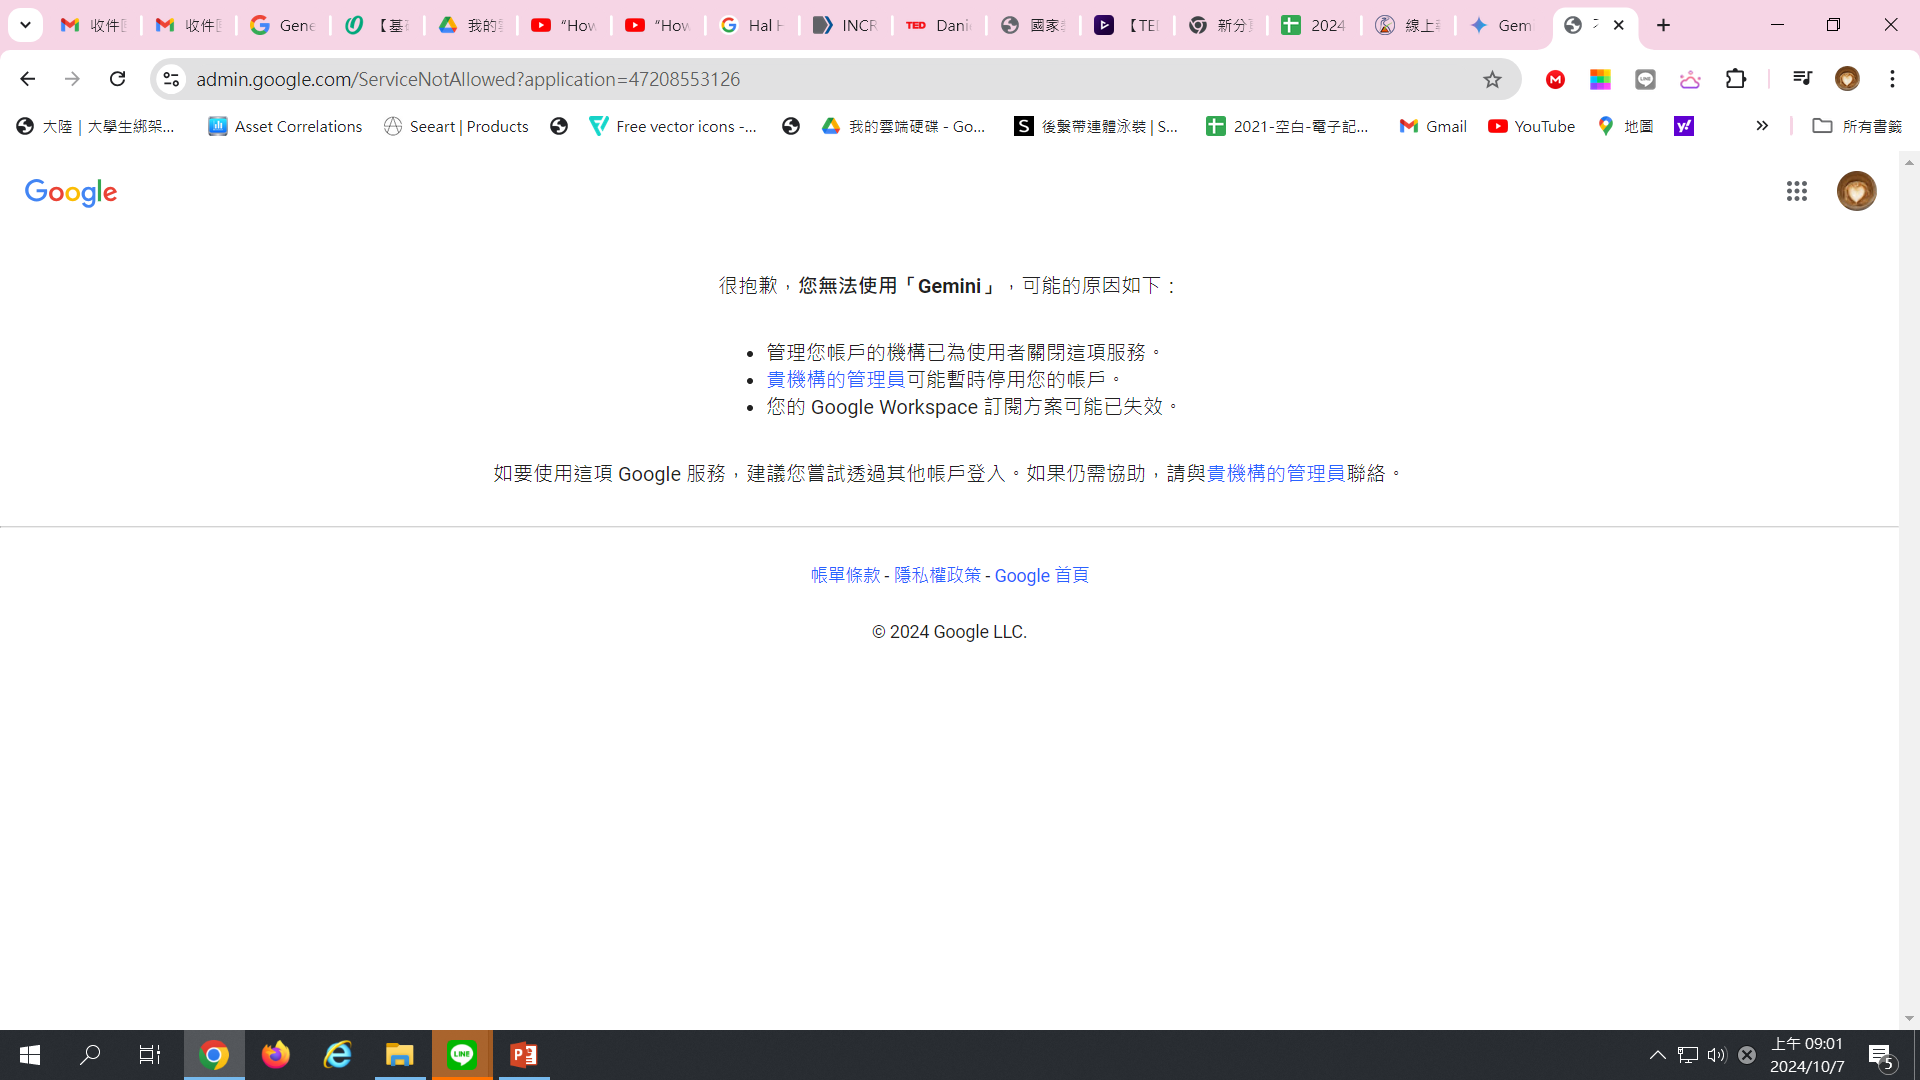Image resolution: width=1920 pixels, height=1080 pixels.
Task: Open the chat bubble extension icon
Action: point(1645,79)
